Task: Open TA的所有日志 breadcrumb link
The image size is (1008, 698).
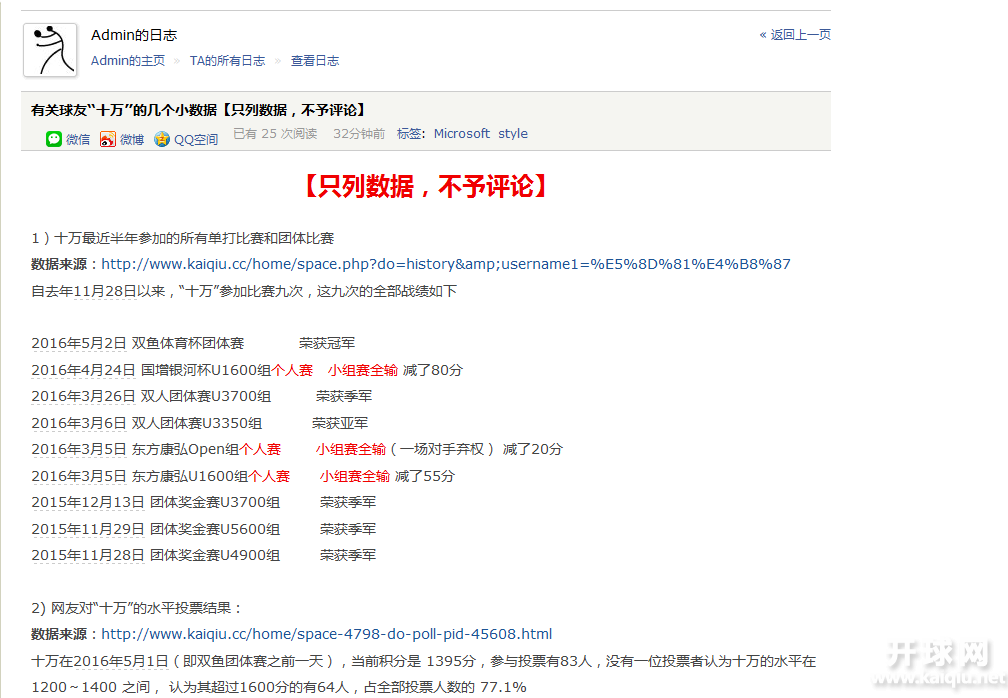Action: [x=227, y=60]
